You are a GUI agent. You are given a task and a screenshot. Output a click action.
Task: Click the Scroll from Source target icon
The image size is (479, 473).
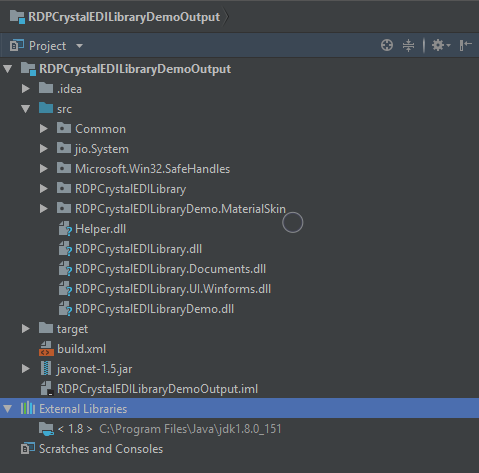(x=387, y=45)
